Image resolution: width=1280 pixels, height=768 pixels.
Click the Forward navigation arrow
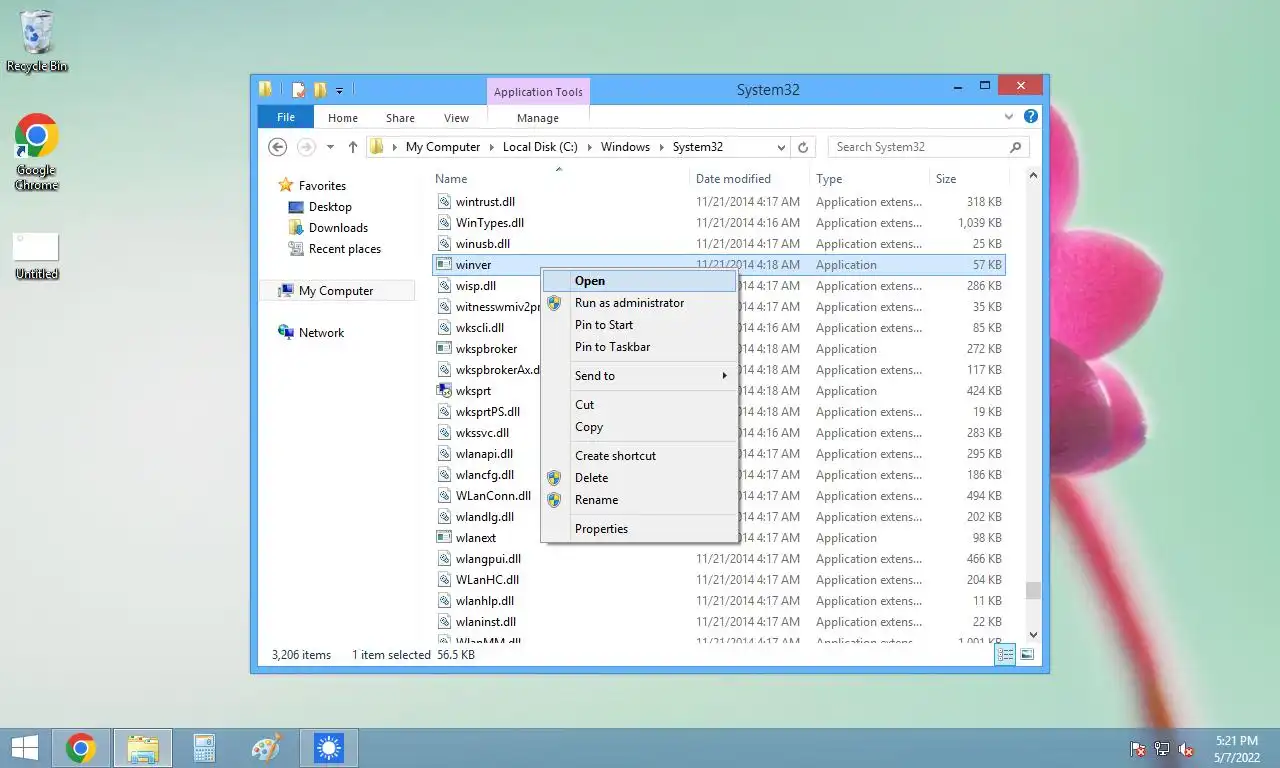point(306,147)
